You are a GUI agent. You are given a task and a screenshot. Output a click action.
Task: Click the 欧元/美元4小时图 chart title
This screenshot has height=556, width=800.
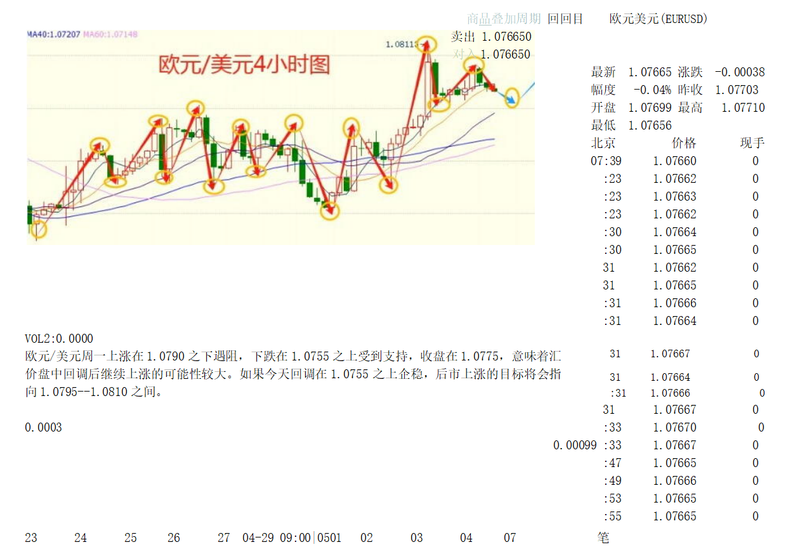pos(244,65)
